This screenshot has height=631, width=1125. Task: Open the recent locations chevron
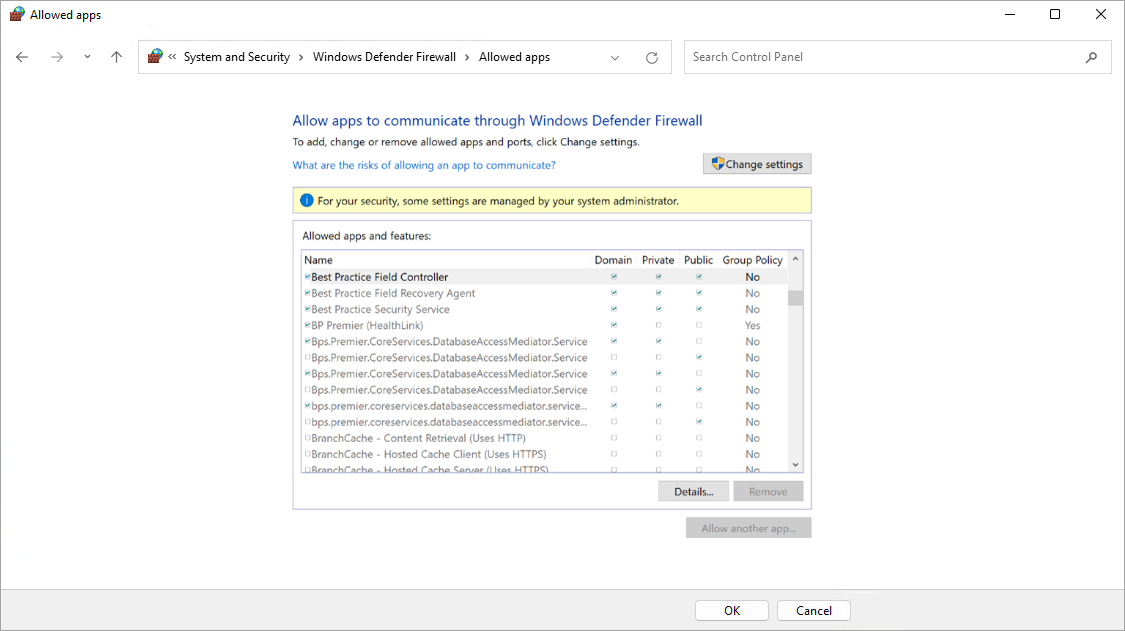[87, 57]
